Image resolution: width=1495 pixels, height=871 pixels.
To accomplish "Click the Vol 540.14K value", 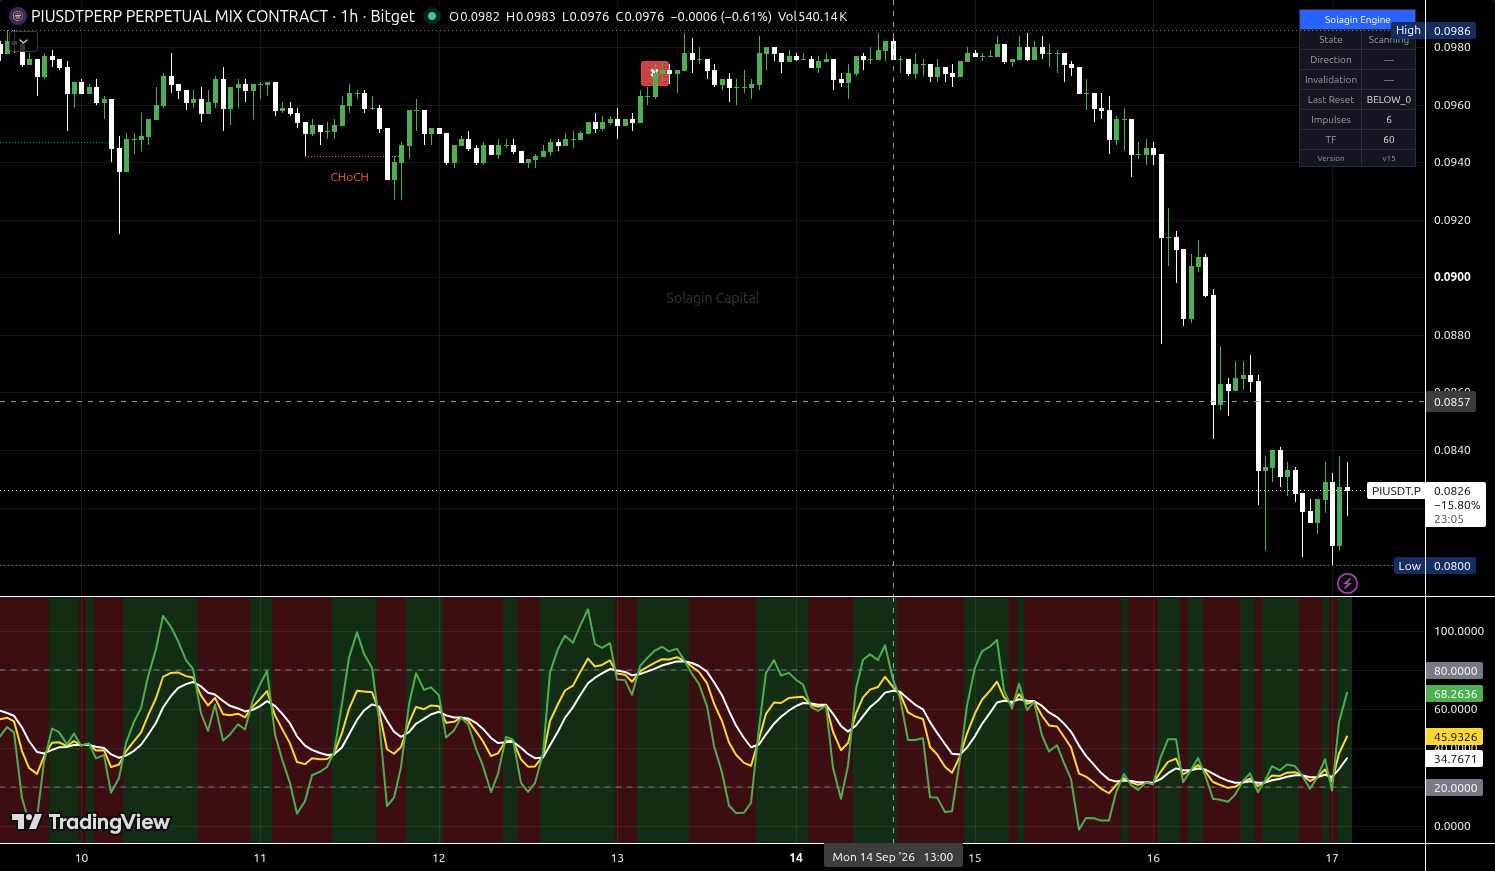I will tap(812, 17).
